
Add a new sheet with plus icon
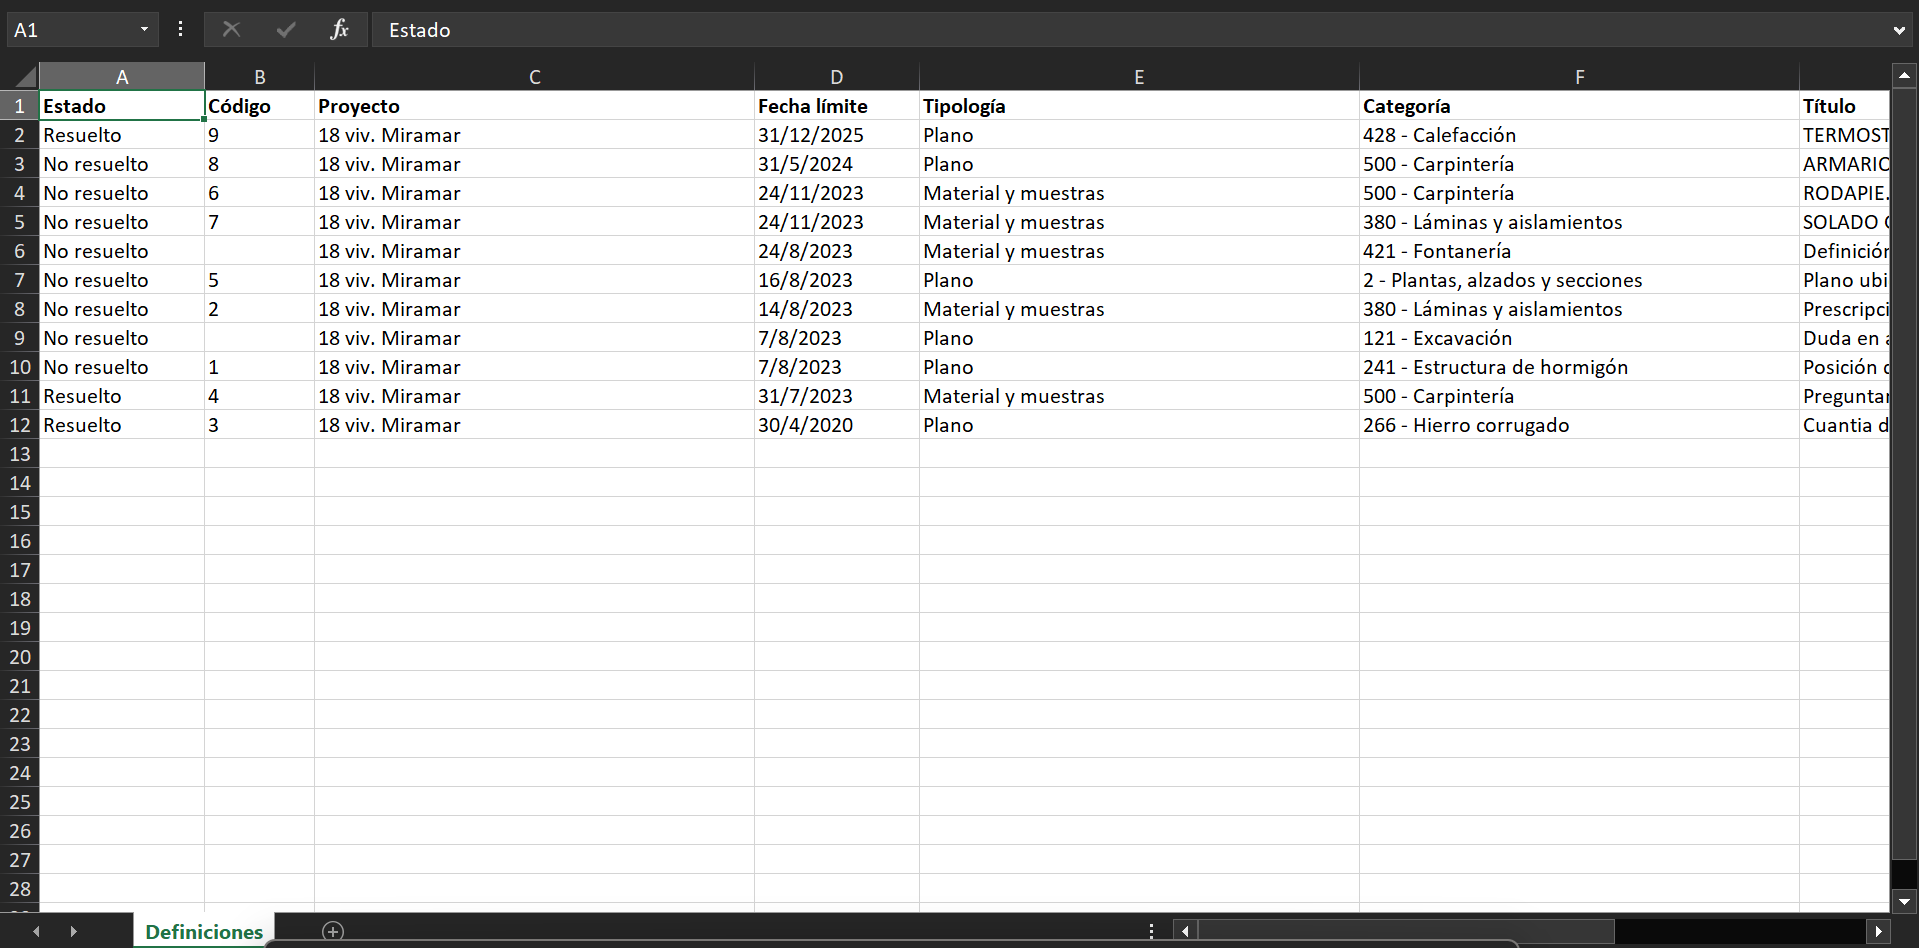click(333, 931)
